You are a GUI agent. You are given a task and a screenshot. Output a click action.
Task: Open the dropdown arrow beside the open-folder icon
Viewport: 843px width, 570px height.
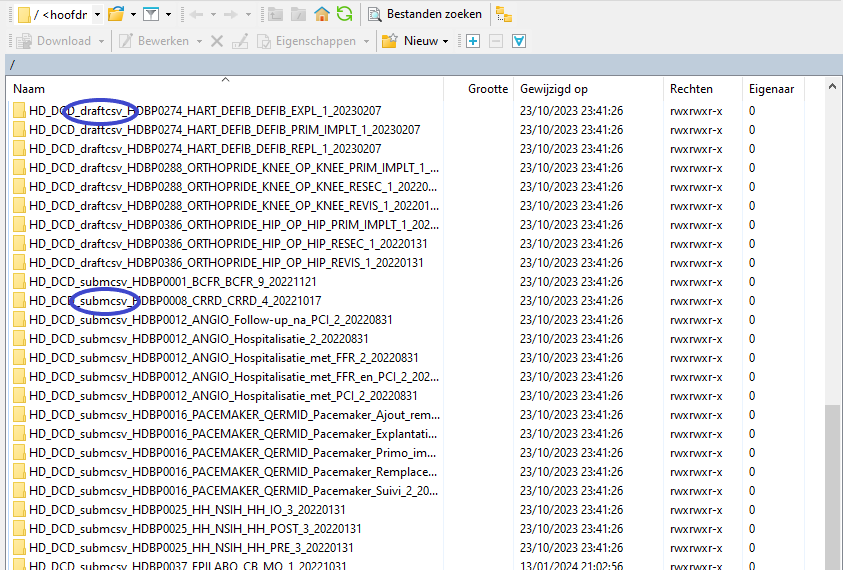[x=133, y=14]
